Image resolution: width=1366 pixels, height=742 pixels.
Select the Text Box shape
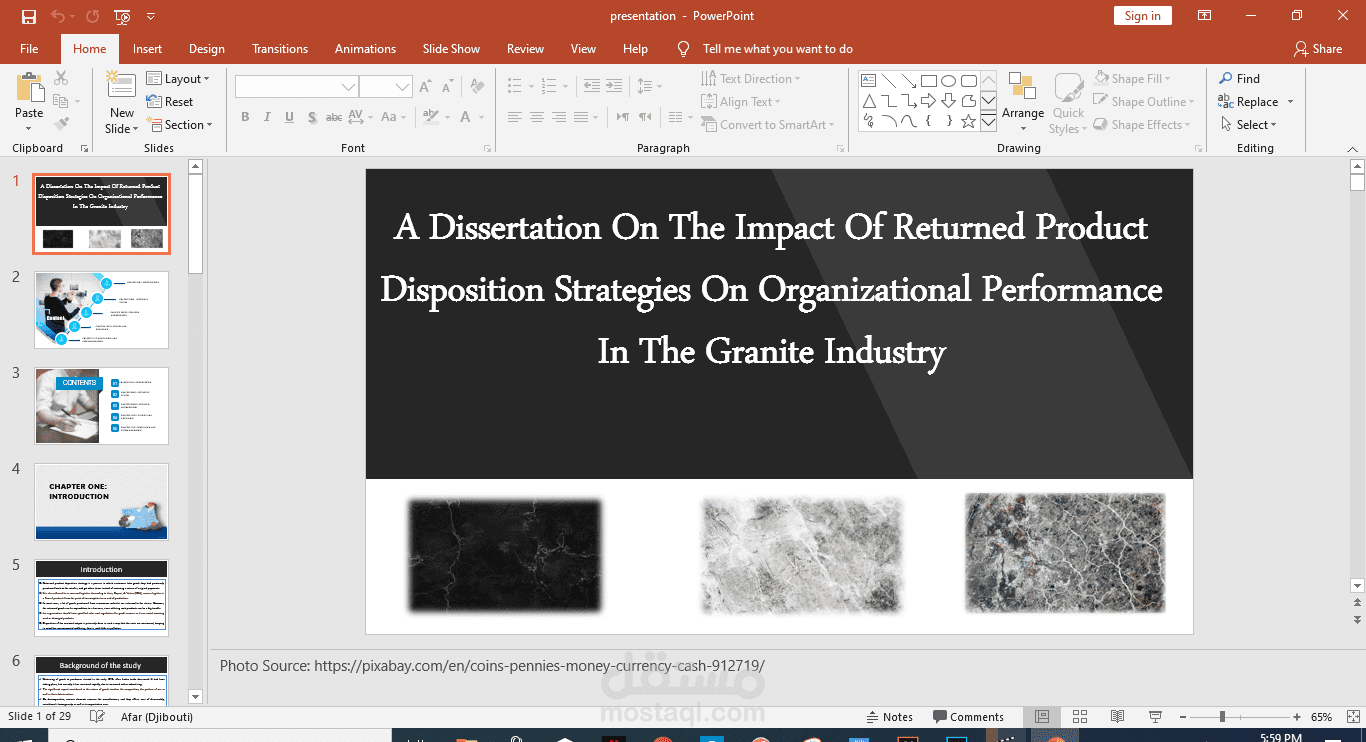click(x=868, y=81)
